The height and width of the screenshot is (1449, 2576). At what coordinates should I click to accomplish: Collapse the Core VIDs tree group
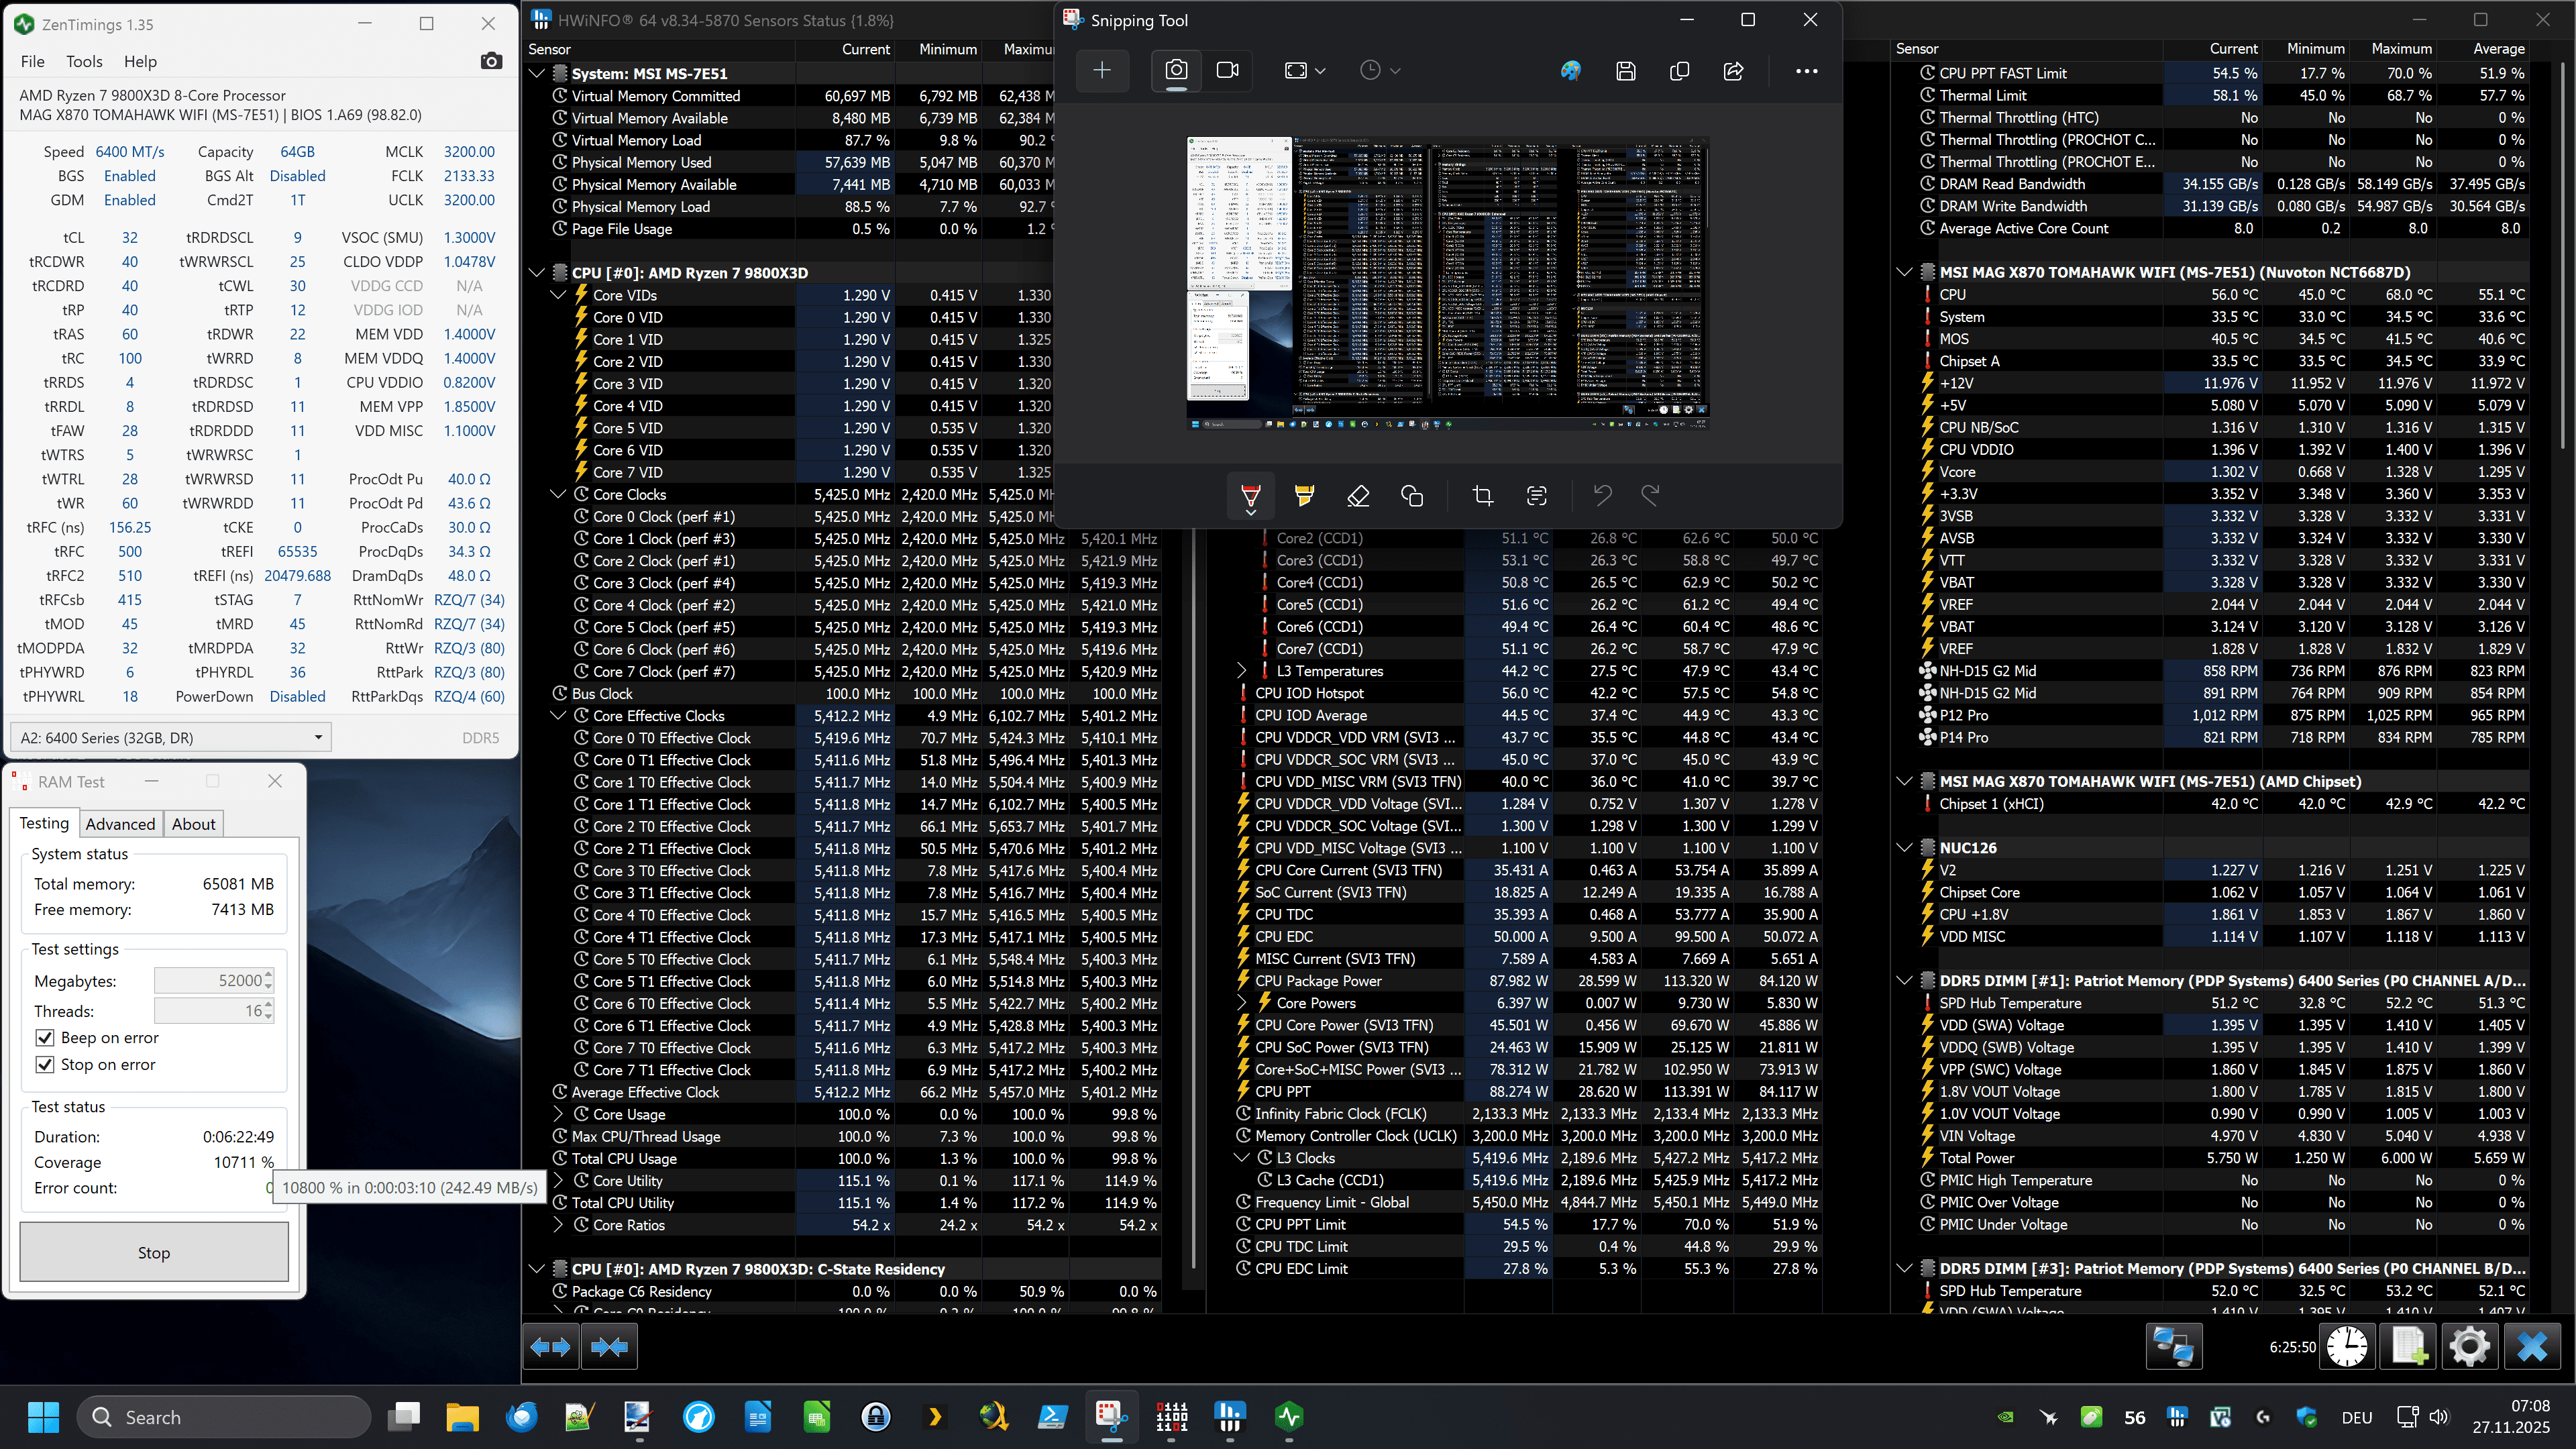click(558, 295)
